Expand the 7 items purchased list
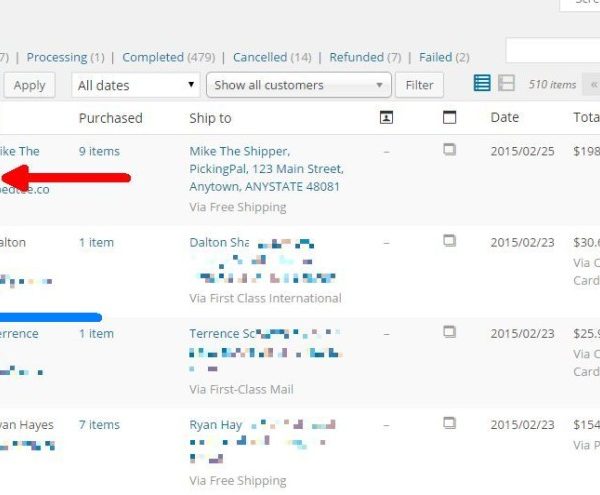The width and height of the screenshot is (600, 495). (x=99, y=425)
